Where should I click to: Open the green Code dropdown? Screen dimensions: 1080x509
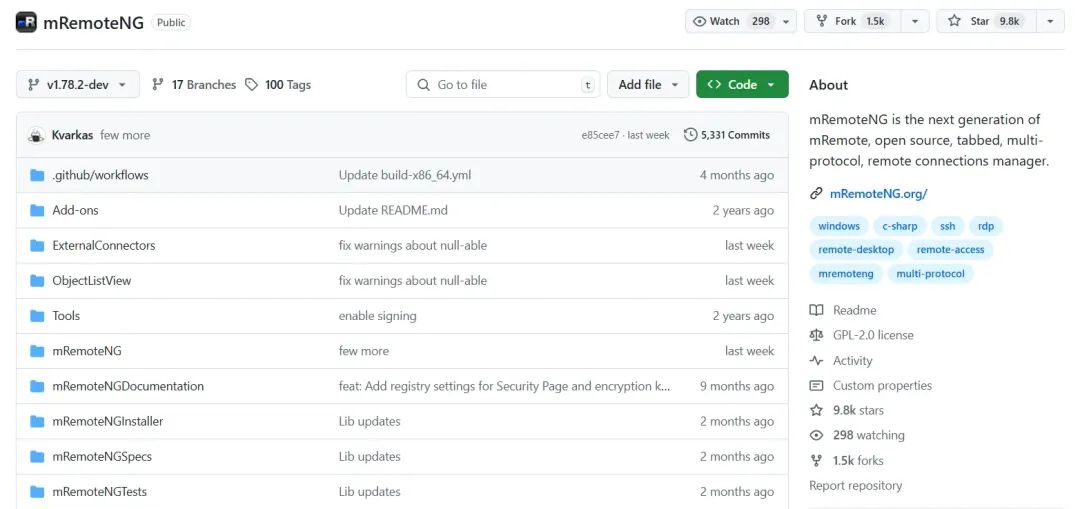[742, 85]
